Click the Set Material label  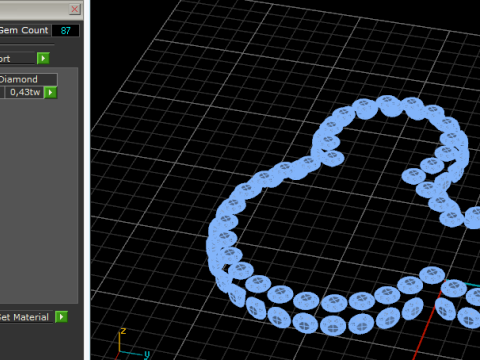coord(24,317)
